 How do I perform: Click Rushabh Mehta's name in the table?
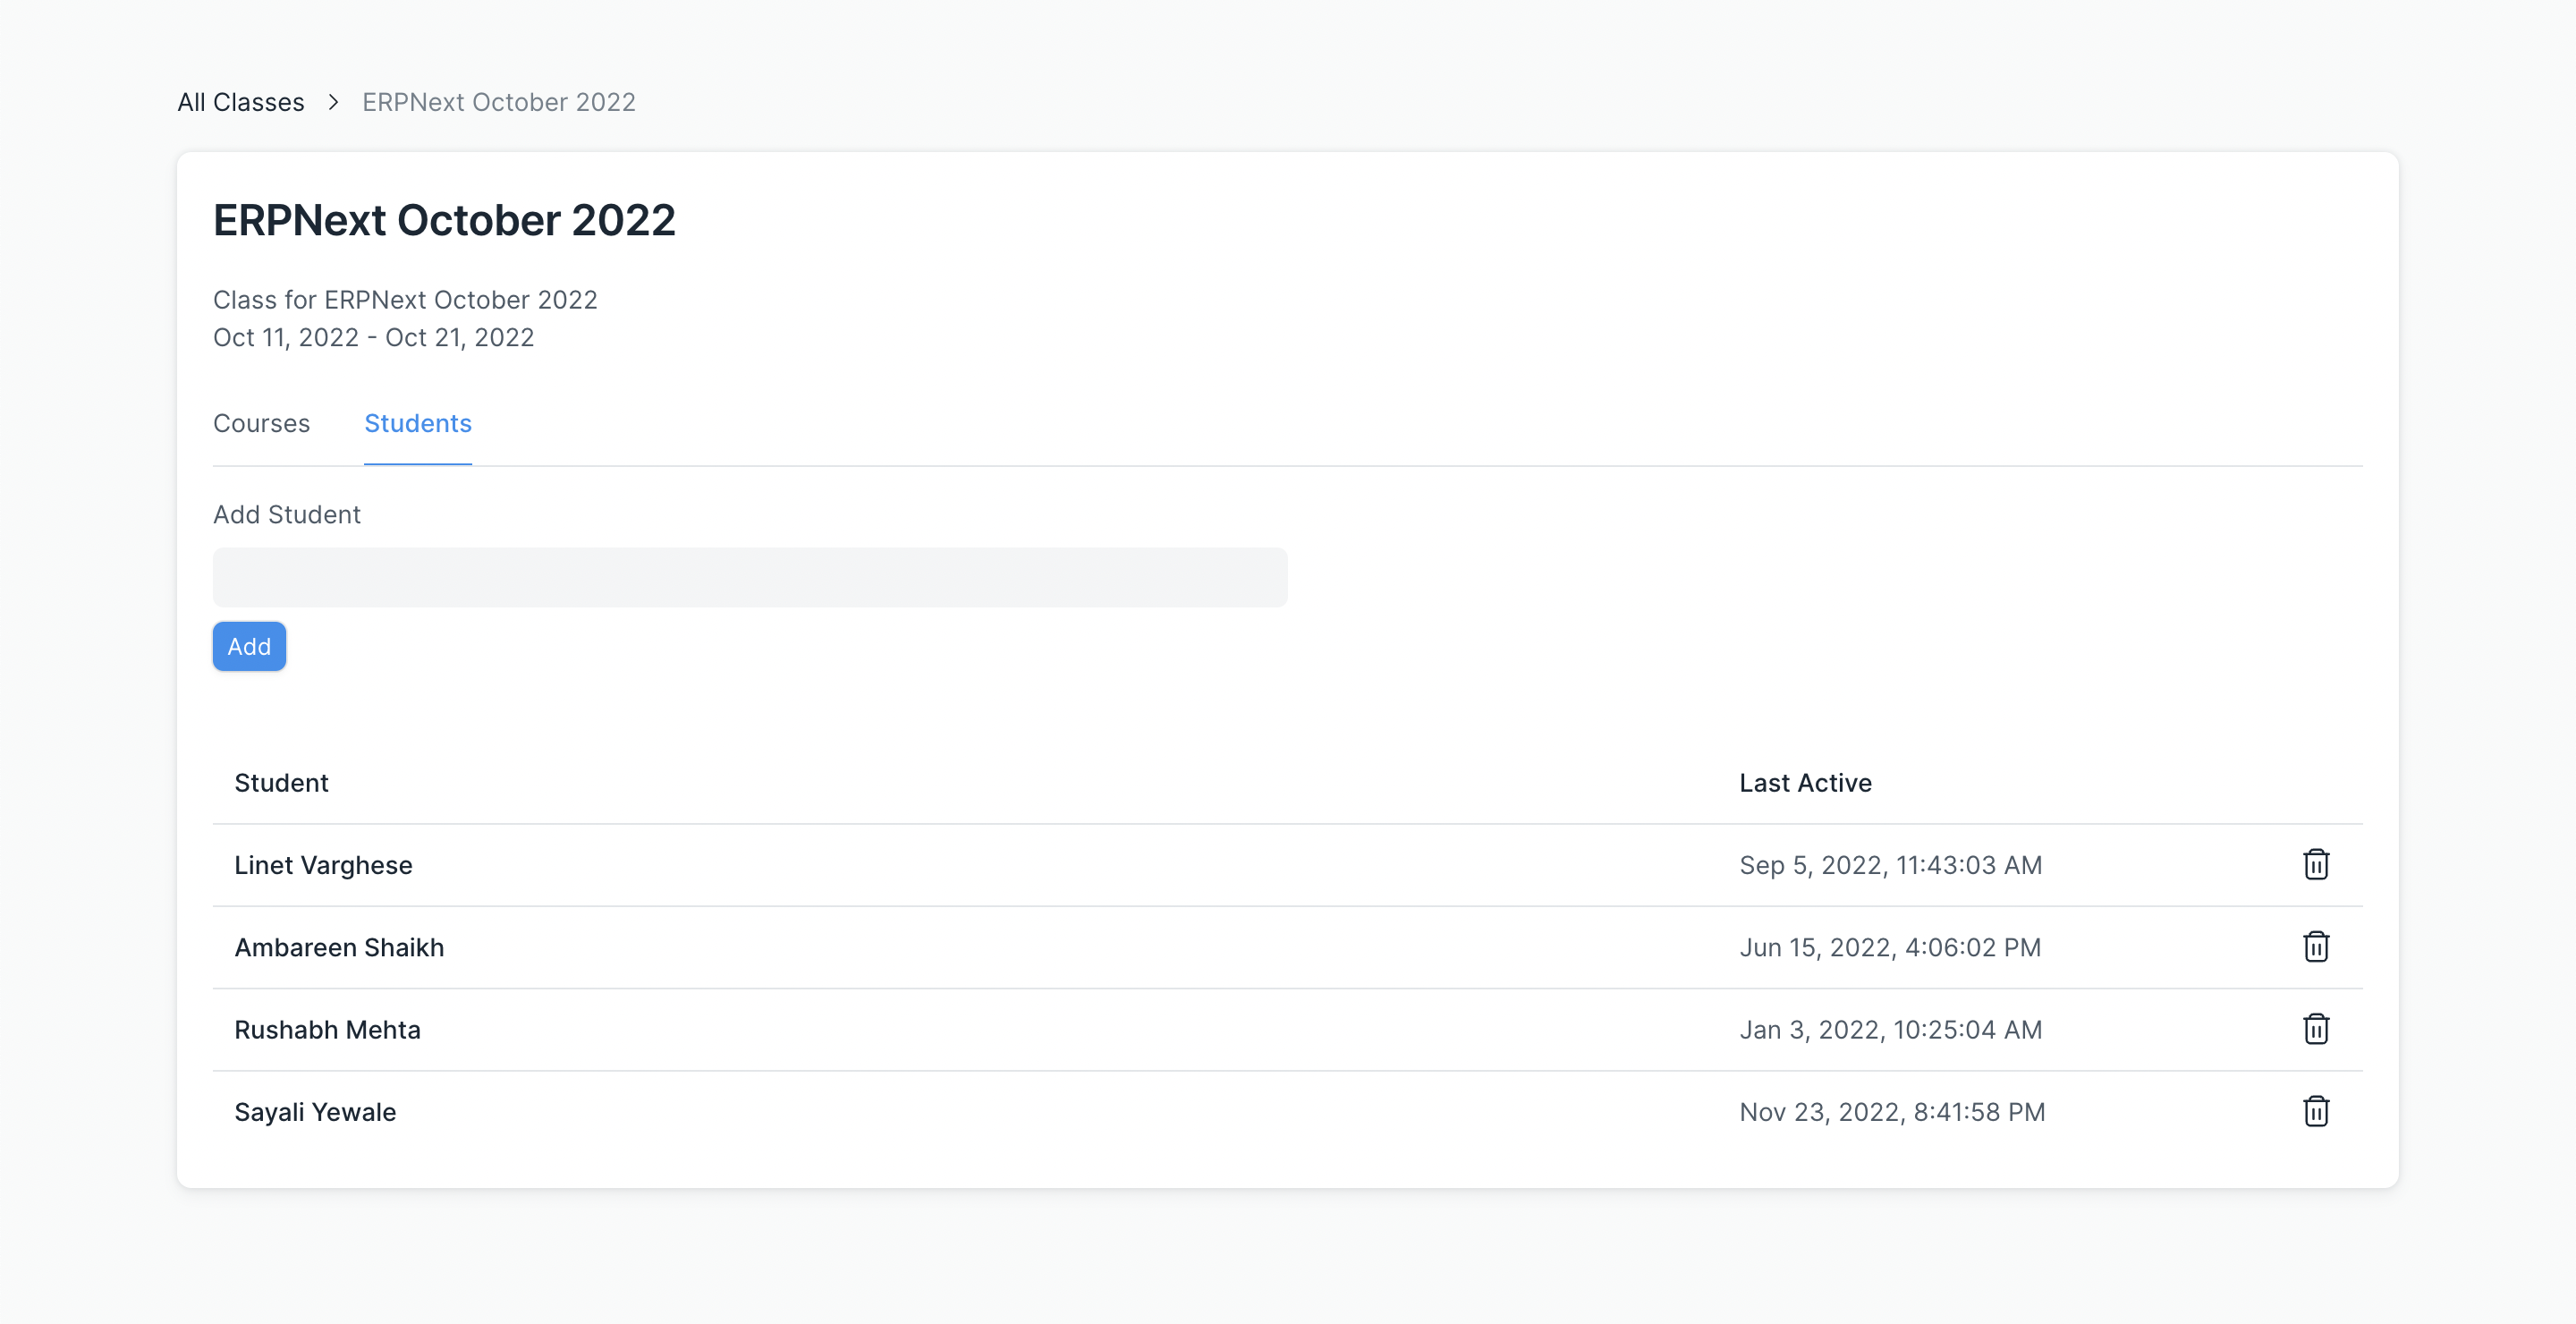327,1029
